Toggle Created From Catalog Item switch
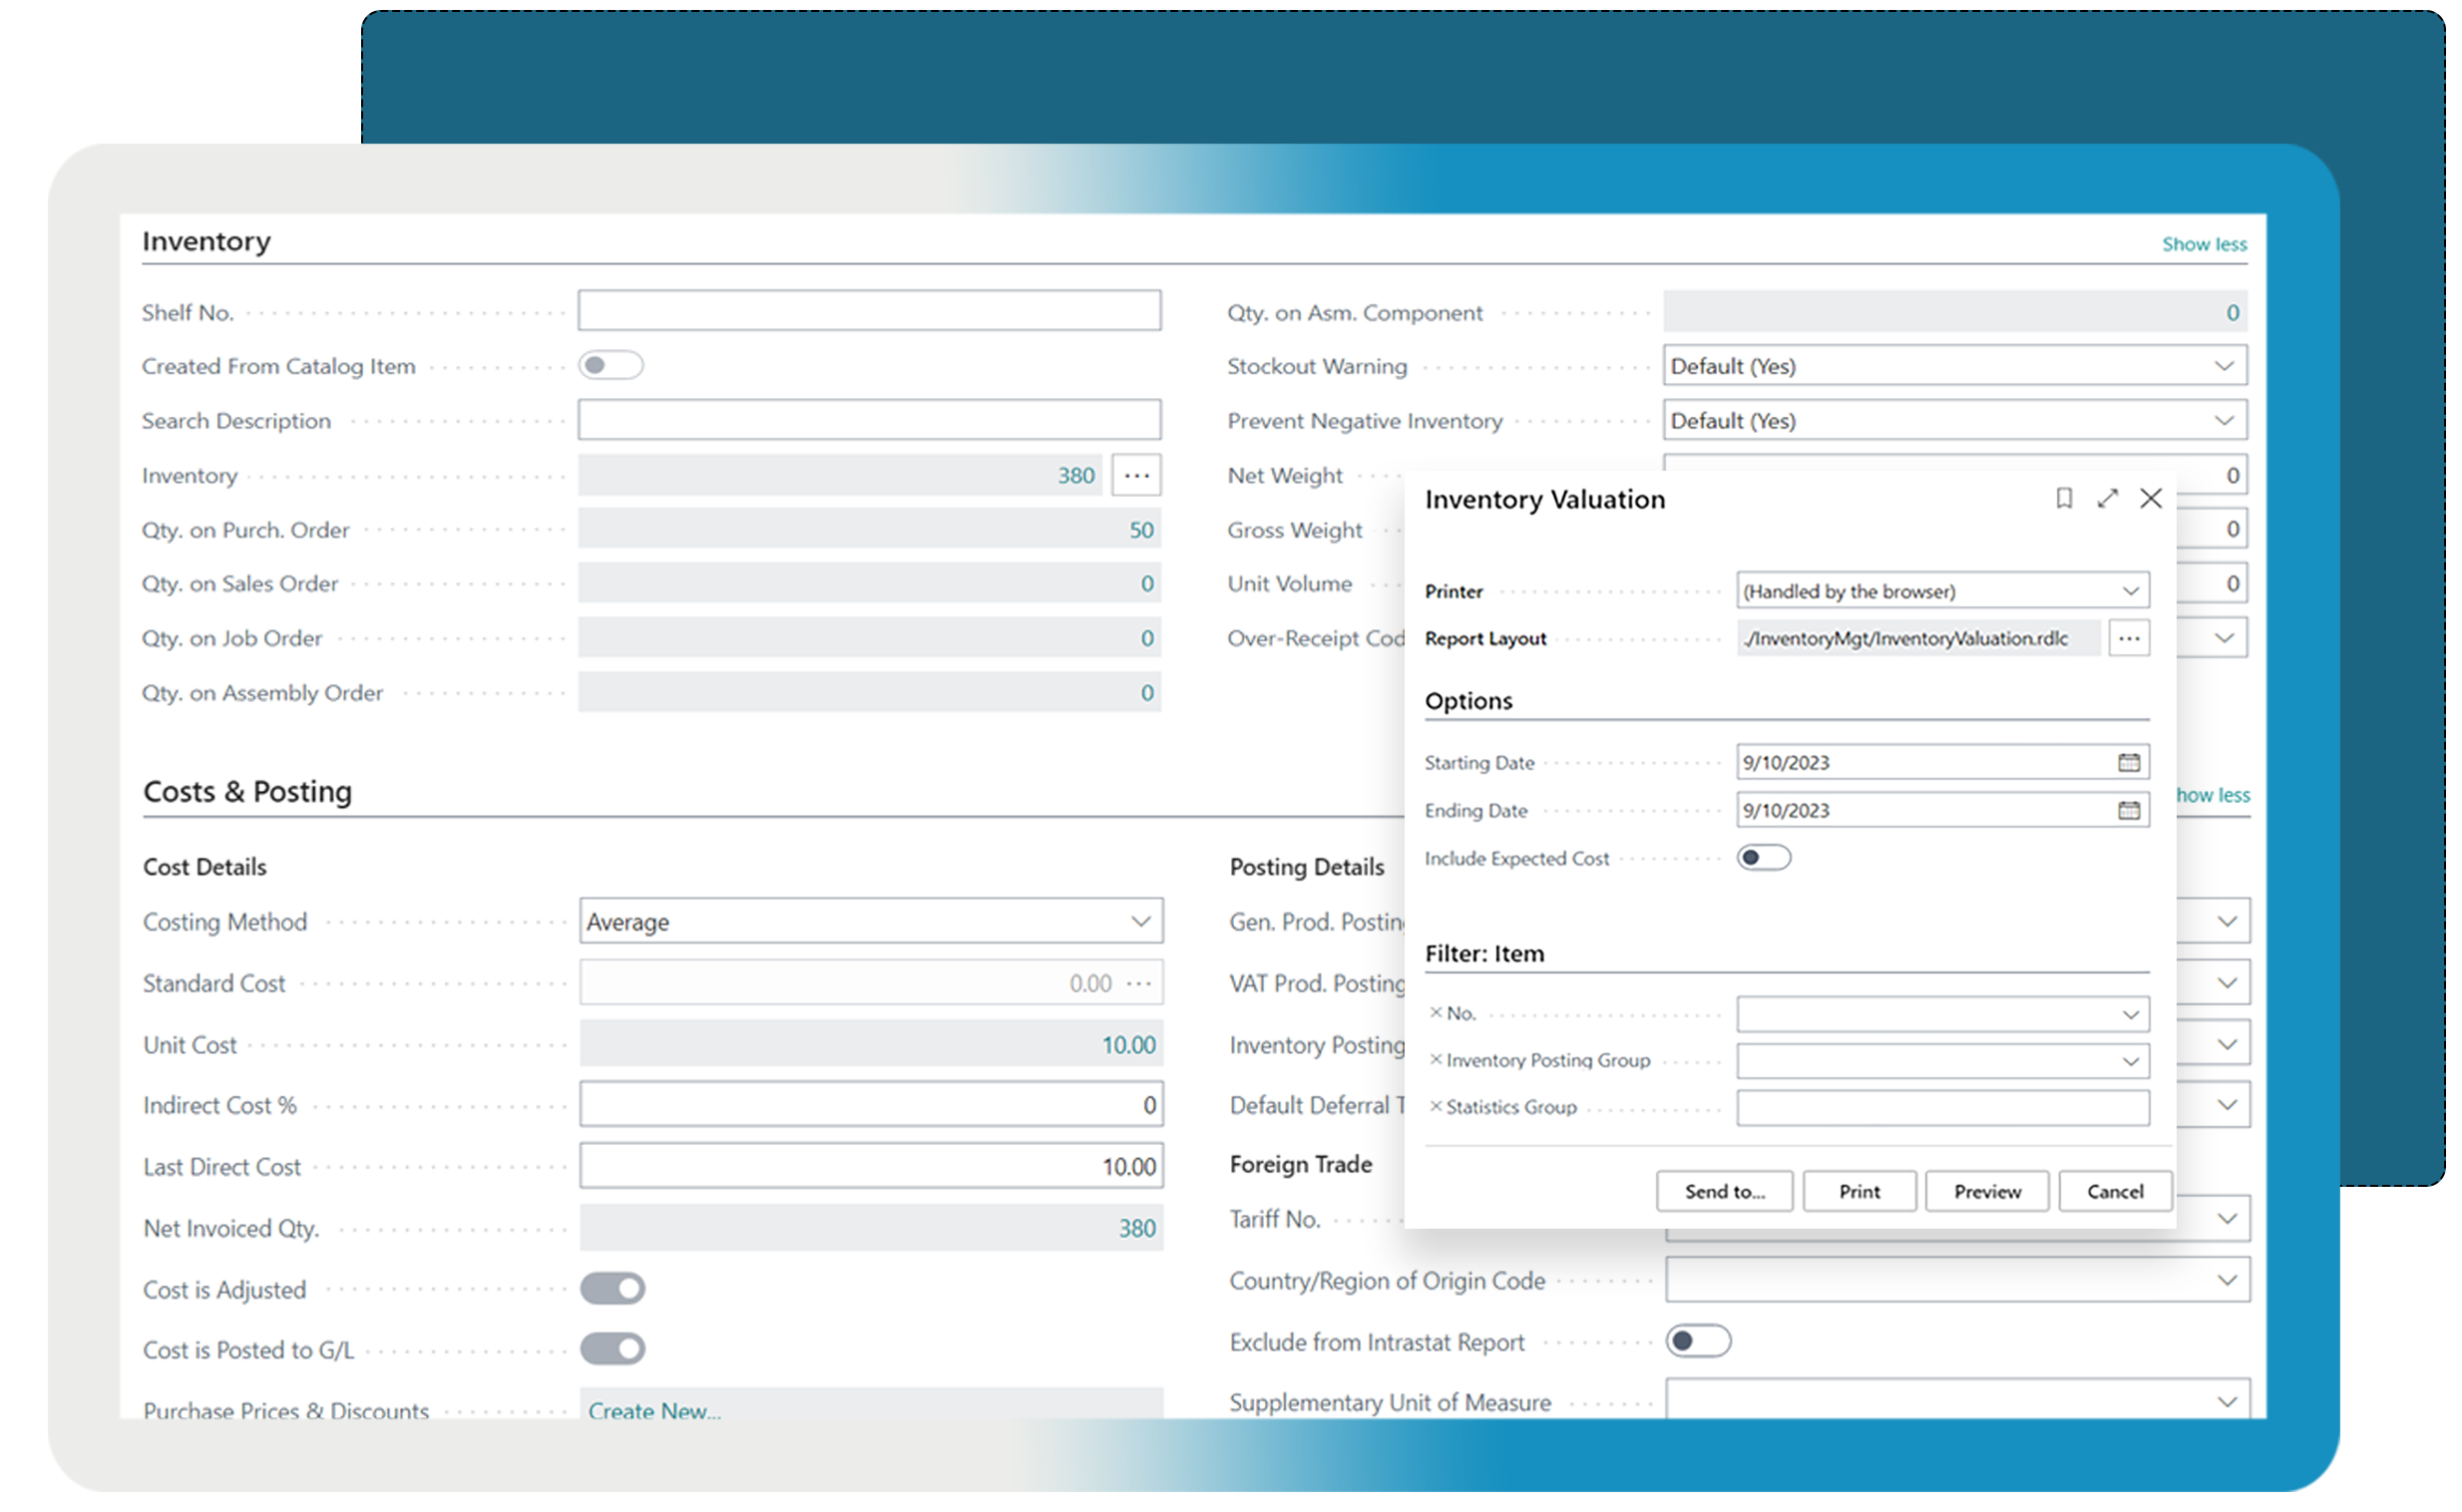2462x1512 pixels. click(x=610, y=366)
